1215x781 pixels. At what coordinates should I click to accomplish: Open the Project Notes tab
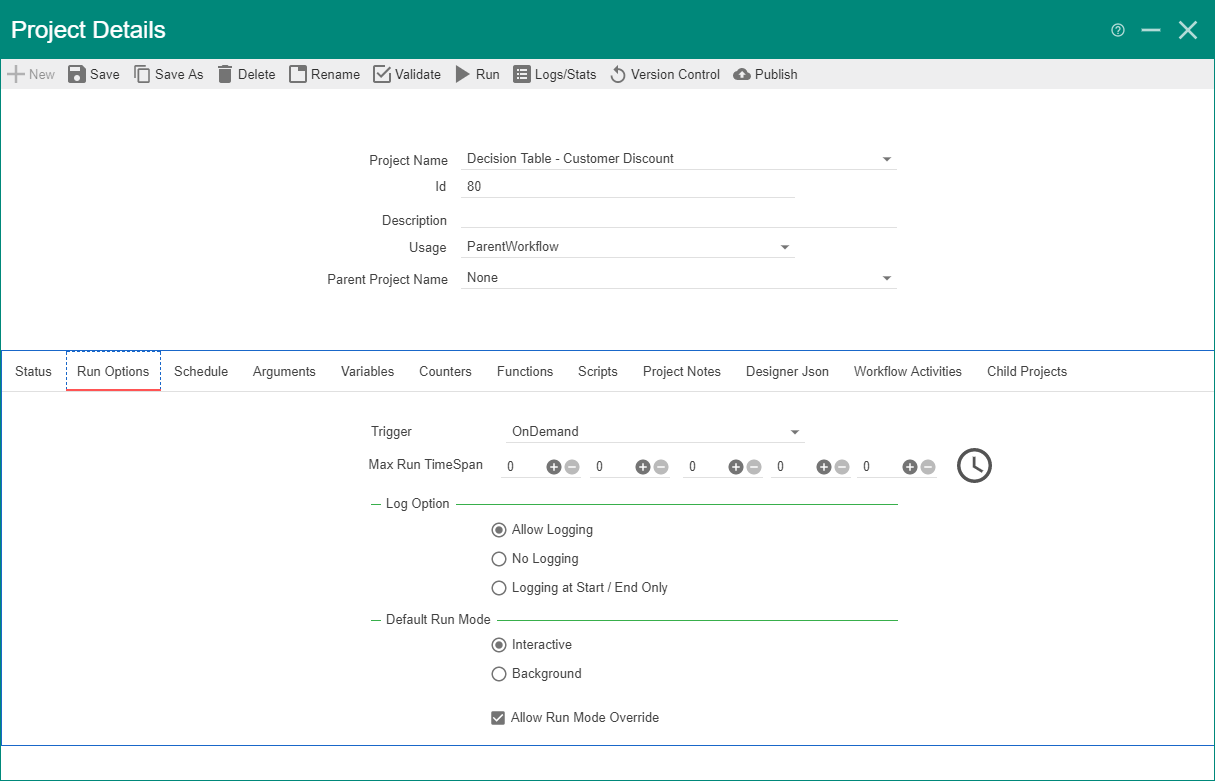coord(682,371)
